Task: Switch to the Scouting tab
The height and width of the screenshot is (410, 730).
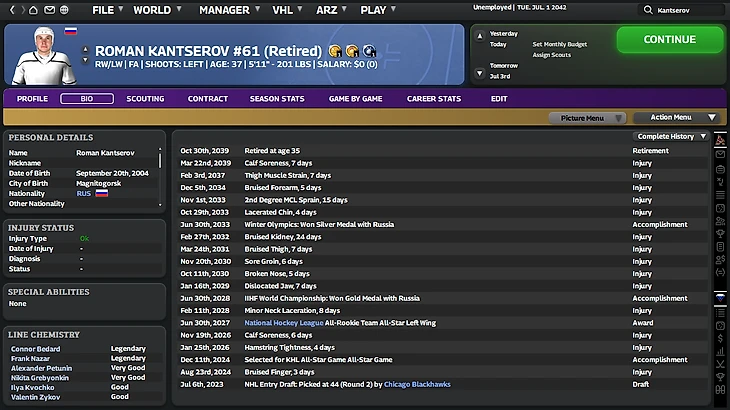Action: coord(145,99)
